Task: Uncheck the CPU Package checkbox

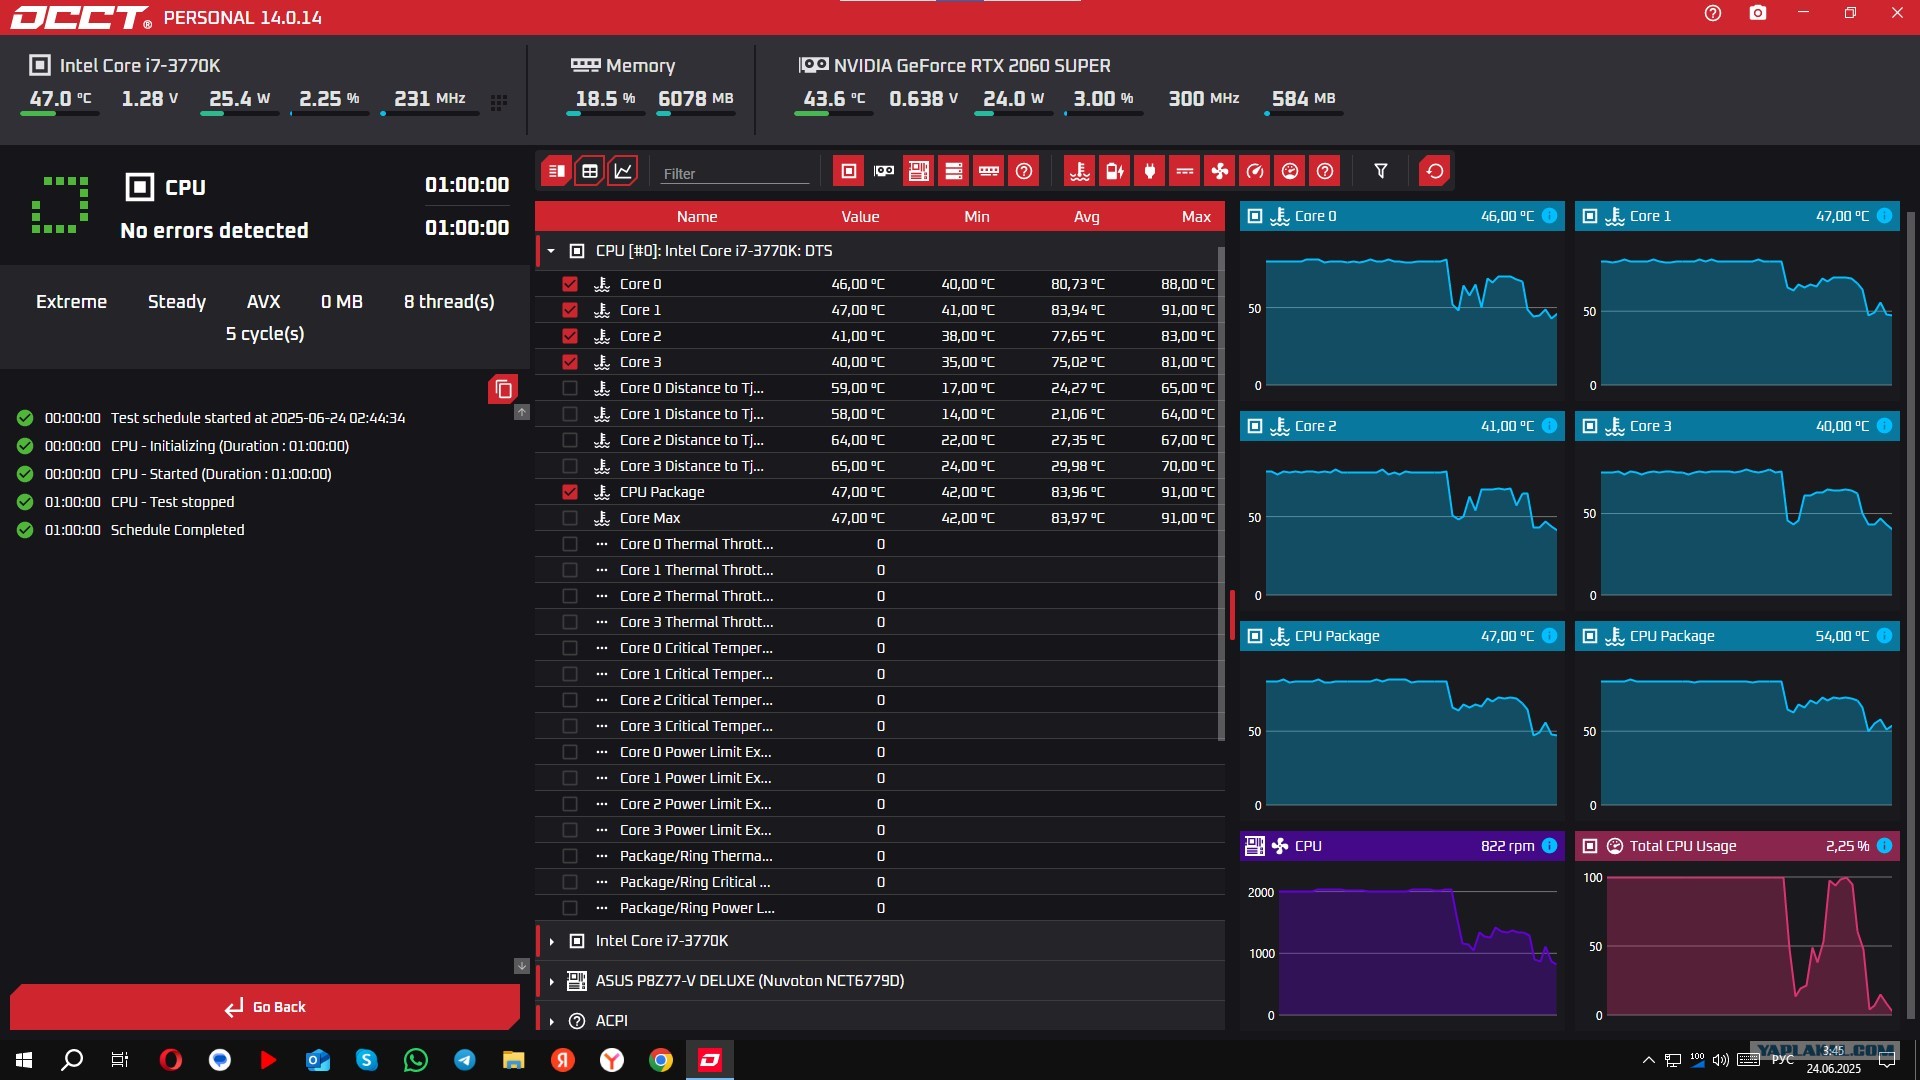Action: click(570, 492)
